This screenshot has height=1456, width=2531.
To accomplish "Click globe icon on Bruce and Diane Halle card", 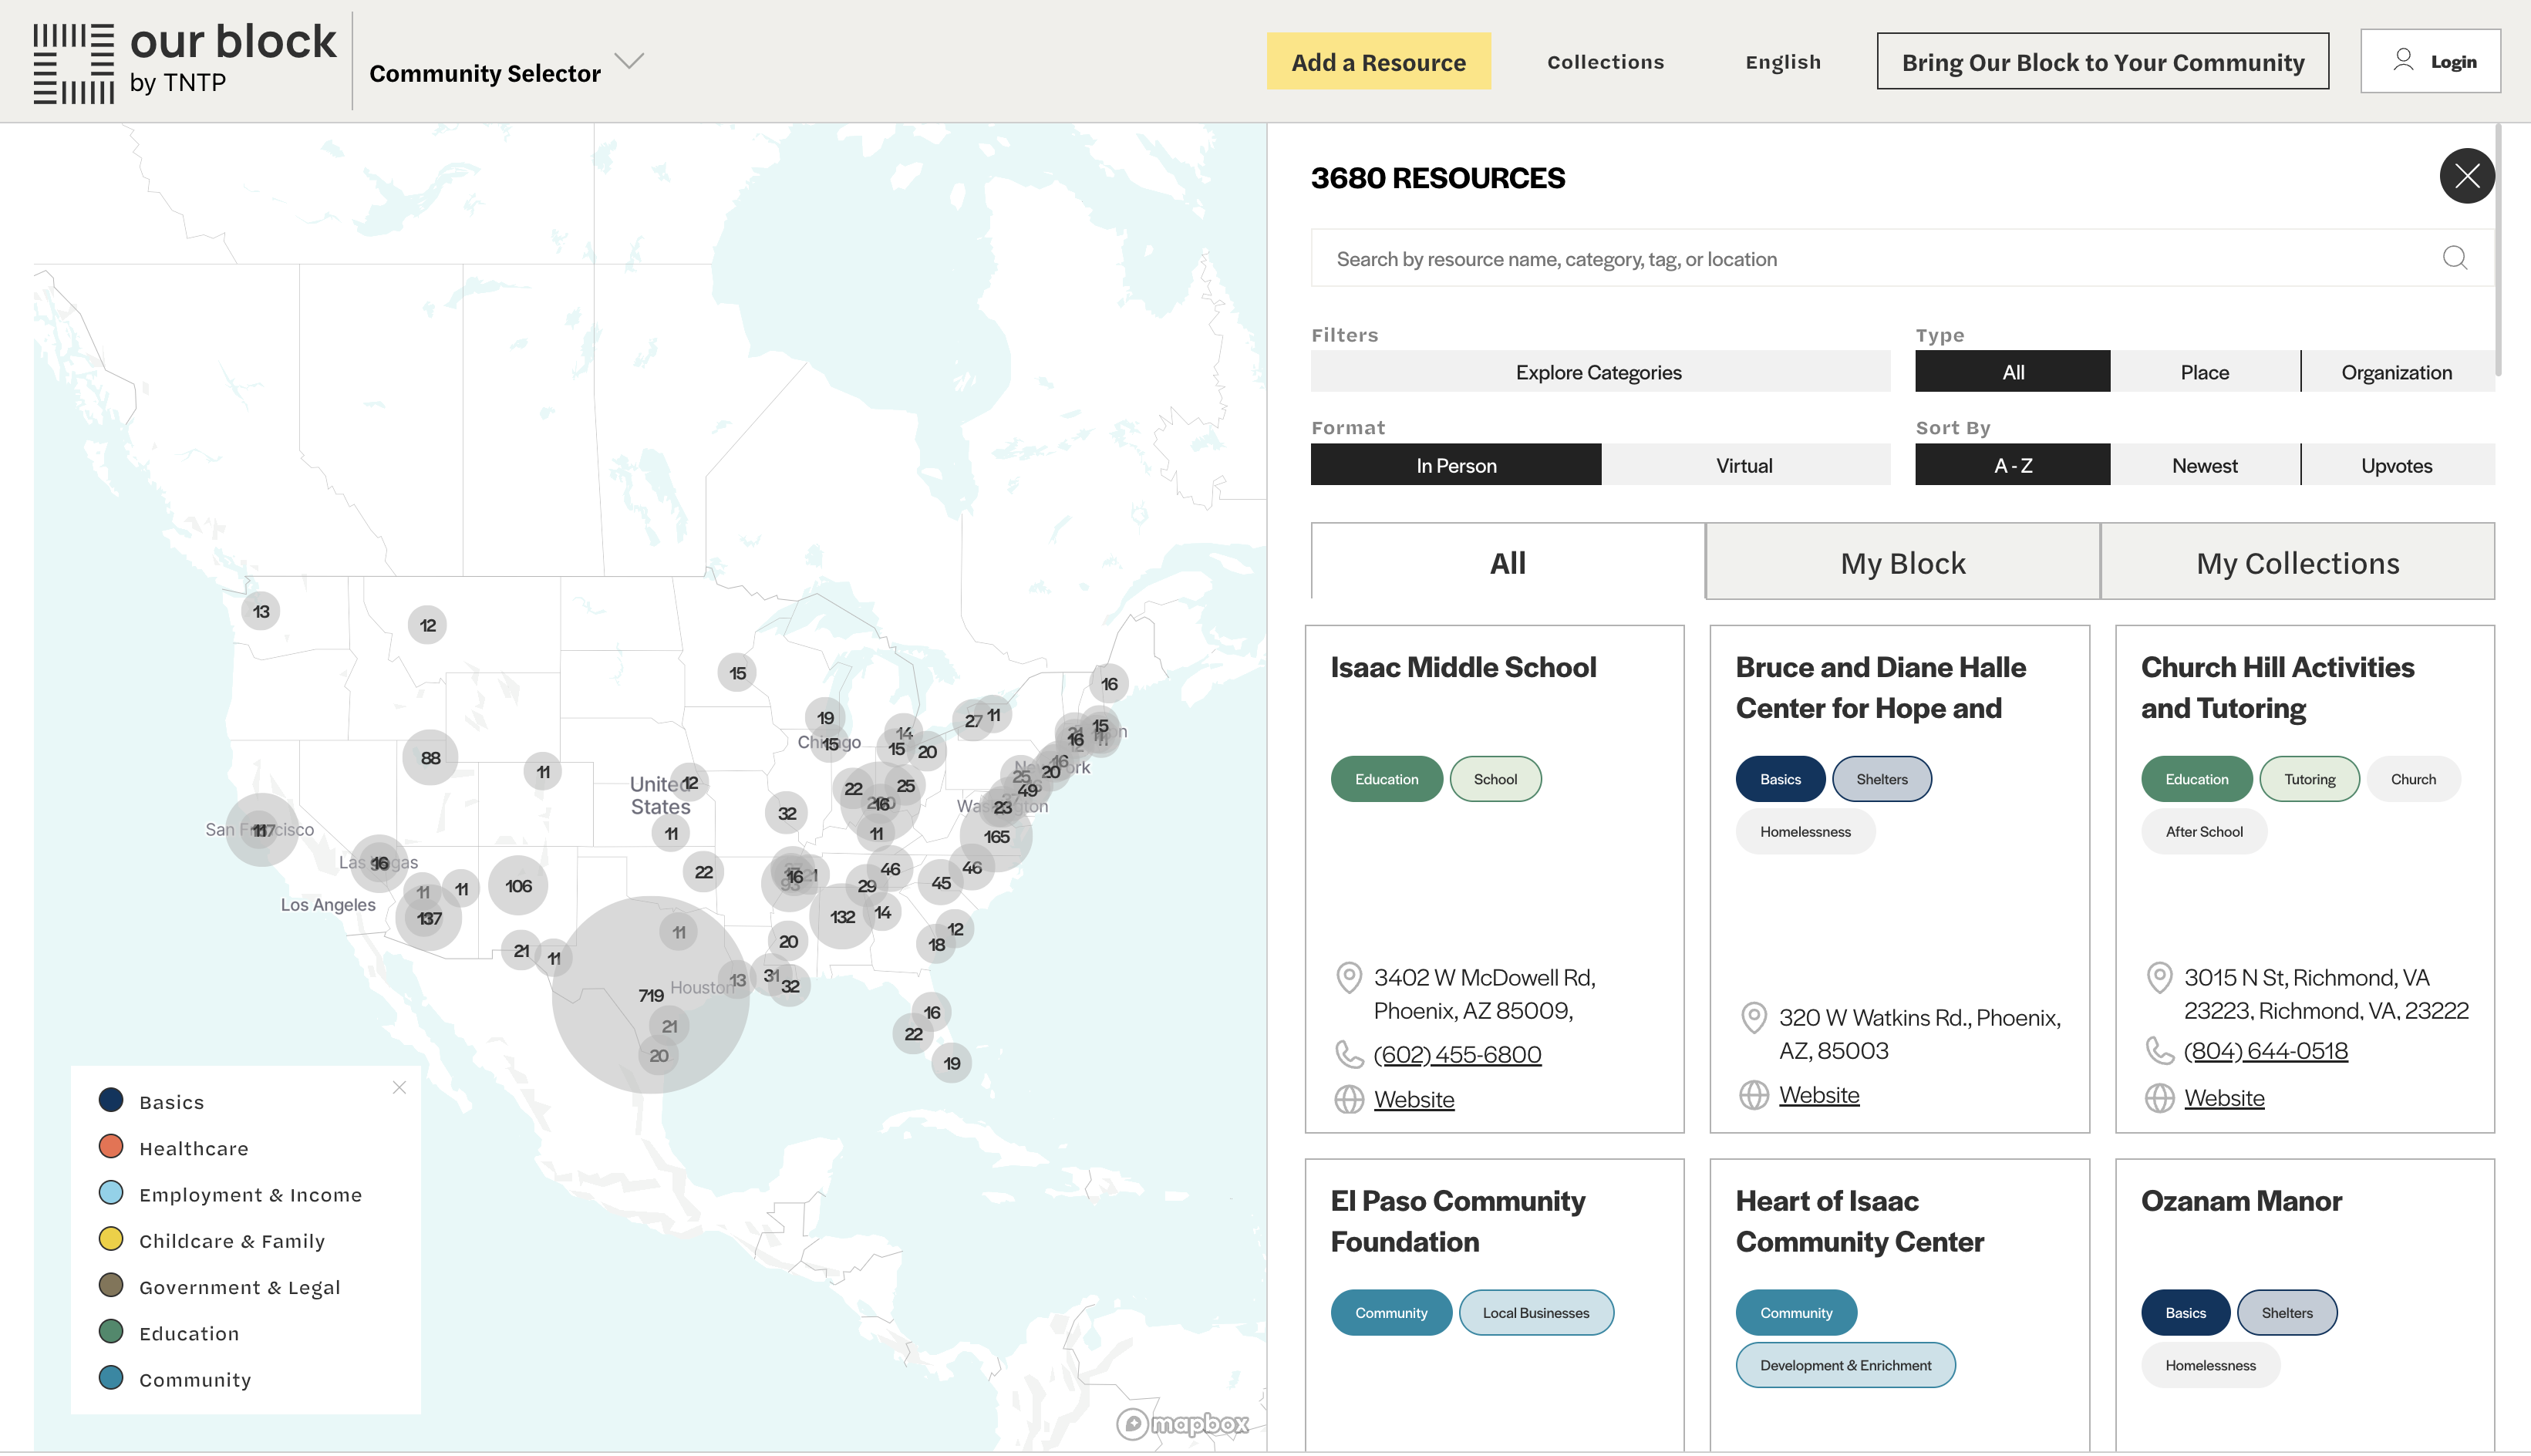I will point(1753,1095).
